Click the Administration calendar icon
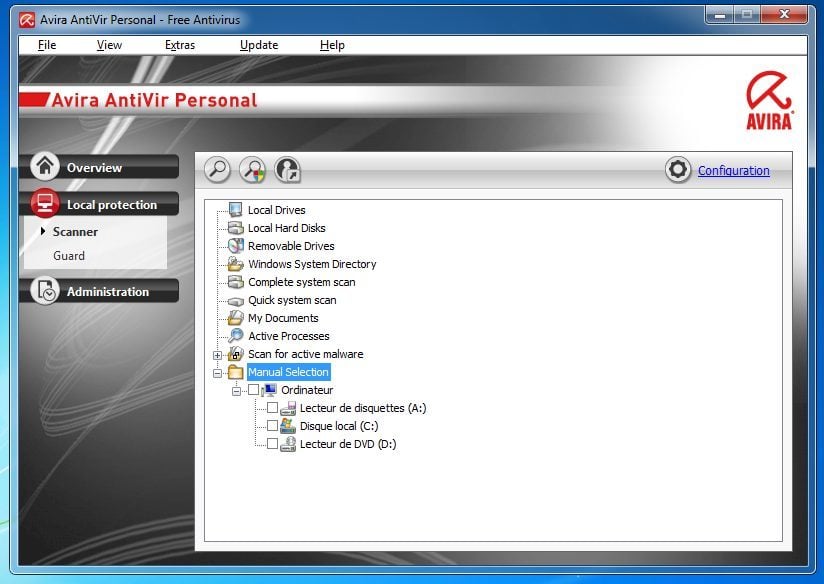824x584 pixels. (x=45, y=291)
